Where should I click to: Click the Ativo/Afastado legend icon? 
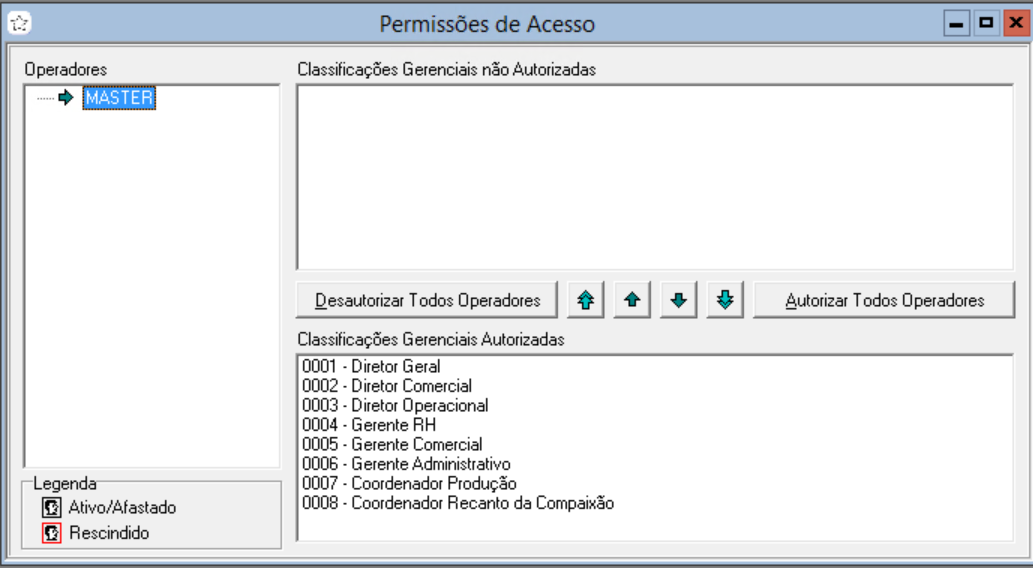[x=50, y=508]
